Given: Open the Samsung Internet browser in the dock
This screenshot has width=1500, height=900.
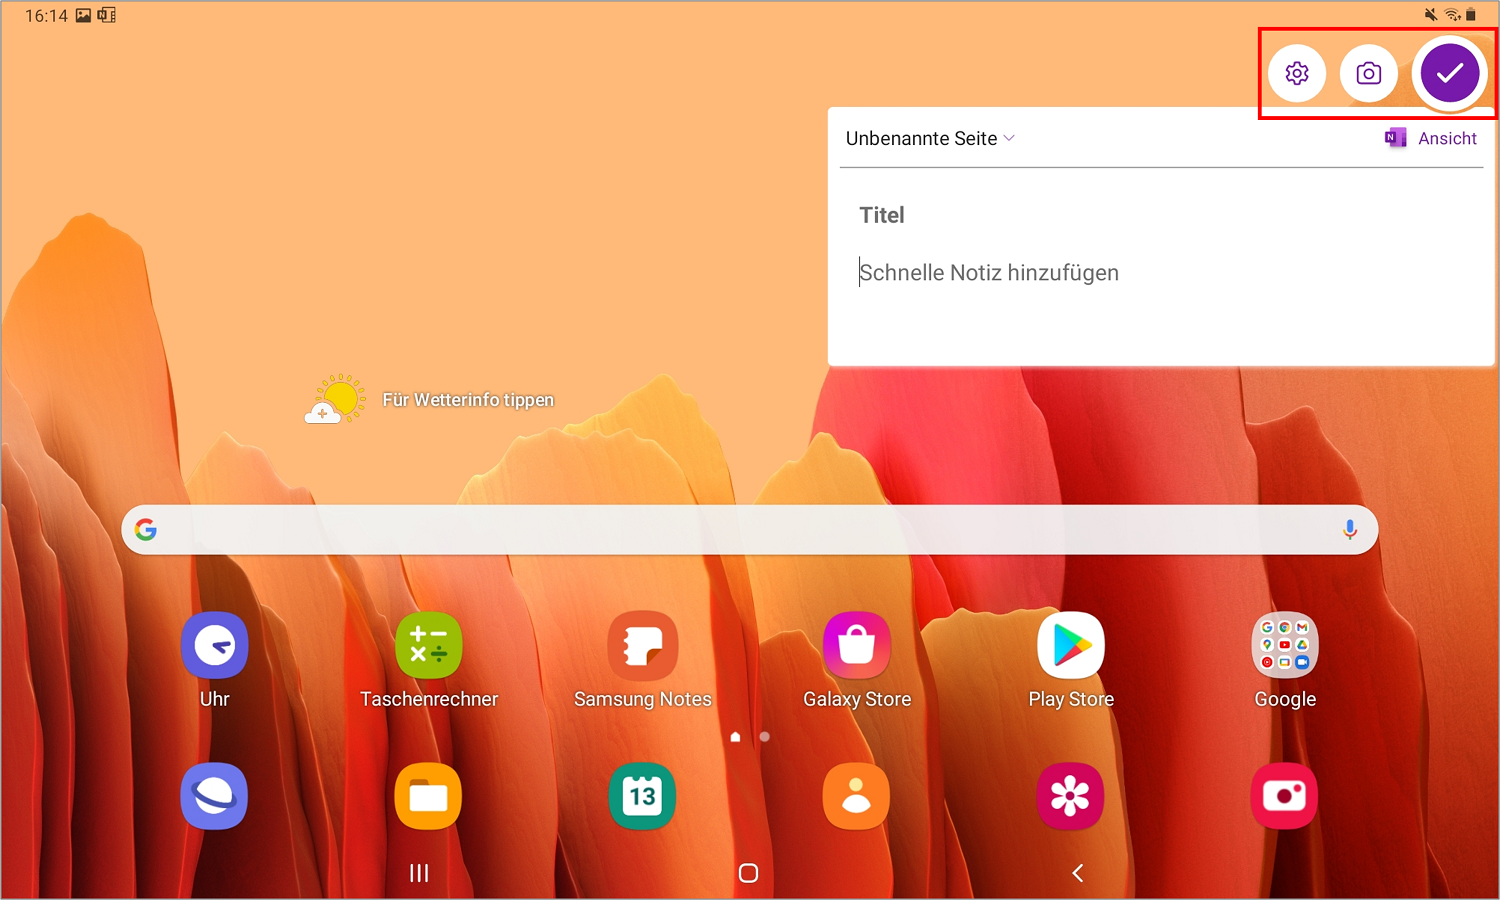Looking at the screenshot, I should point(214,796).
